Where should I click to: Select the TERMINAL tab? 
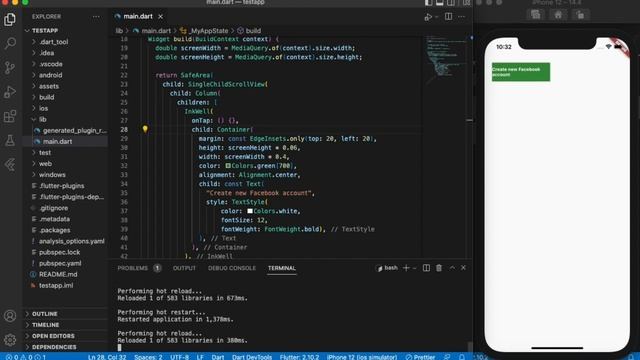pyautogui.click(x=282, y=268)
